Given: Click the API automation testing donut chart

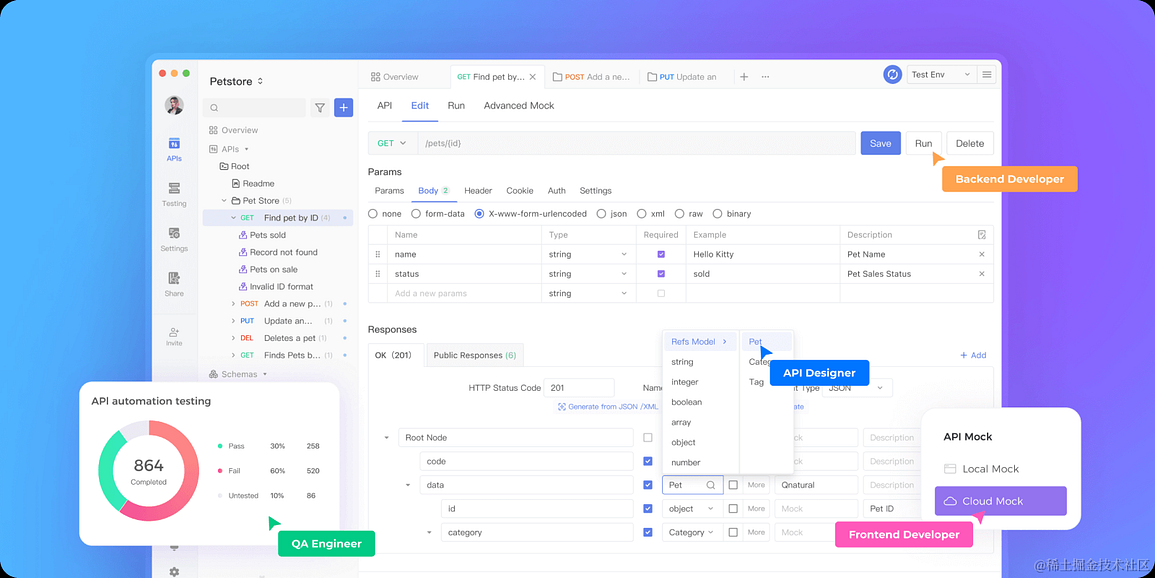Looking at the screenshot, I should point(148,466).
